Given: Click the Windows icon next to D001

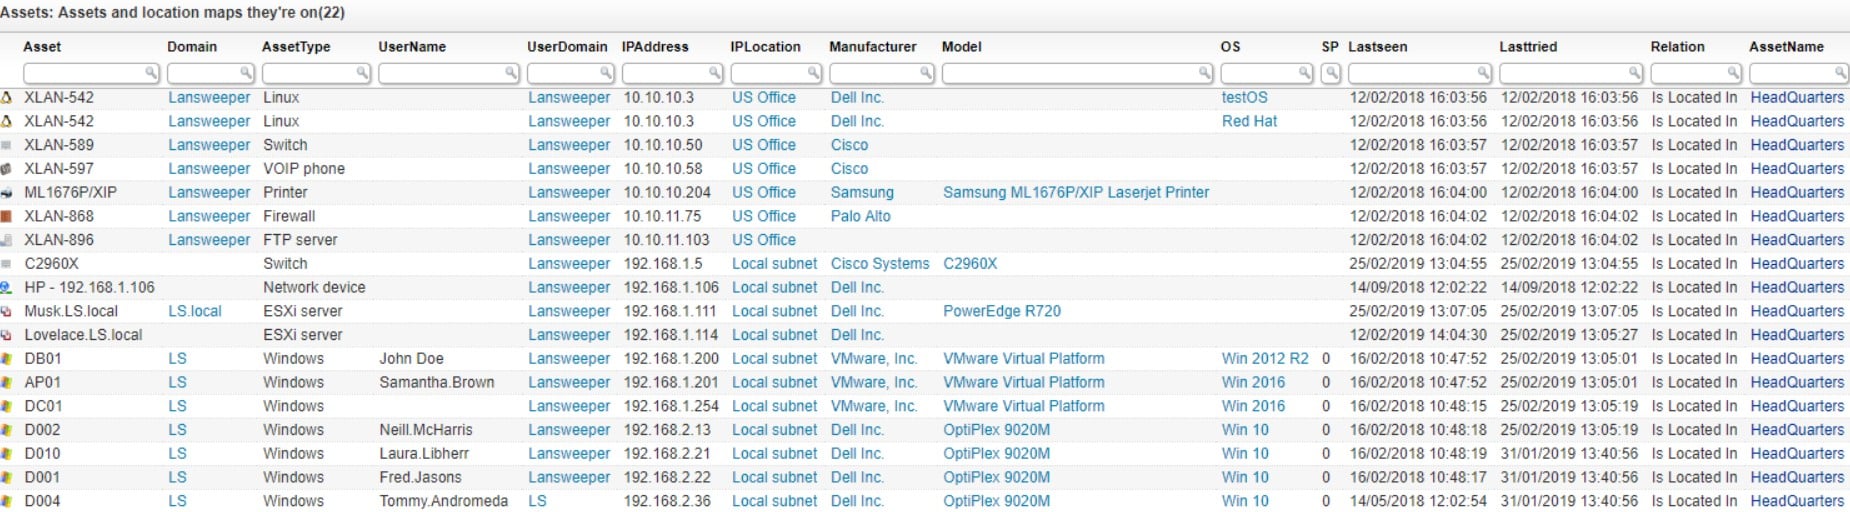Looking at the screenshot, I should click(6, 478).
